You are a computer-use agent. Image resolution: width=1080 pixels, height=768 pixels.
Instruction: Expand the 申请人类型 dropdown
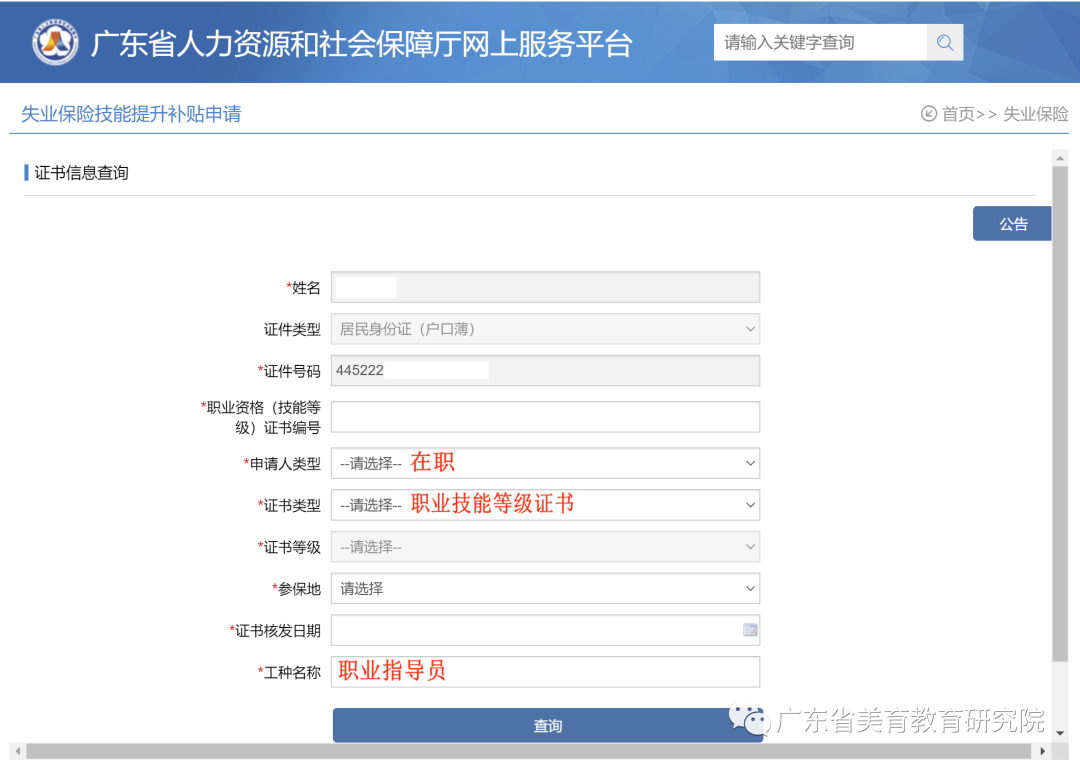[545, 463]
